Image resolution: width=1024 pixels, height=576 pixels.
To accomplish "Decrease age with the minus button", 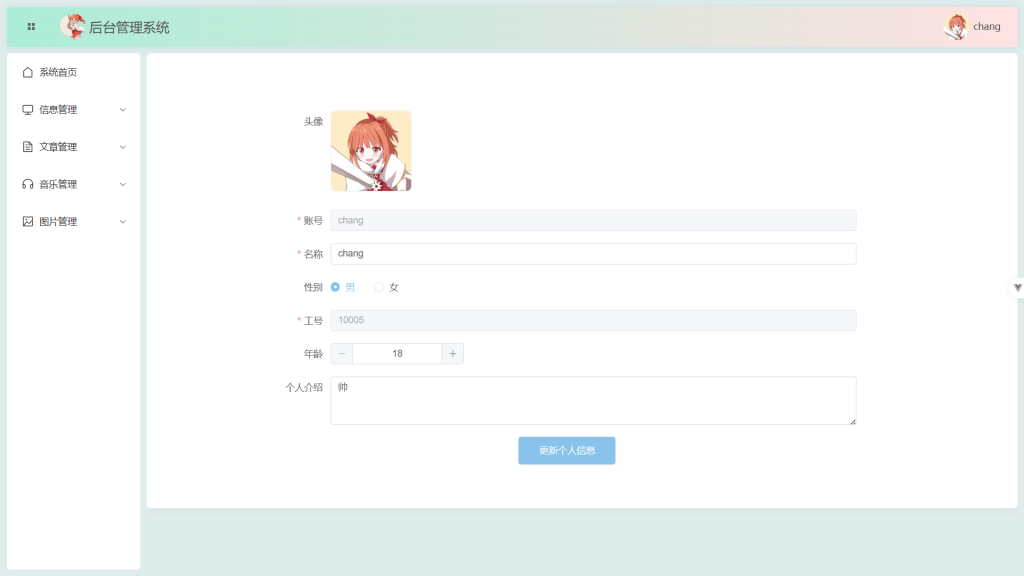I will pos(342,354).
